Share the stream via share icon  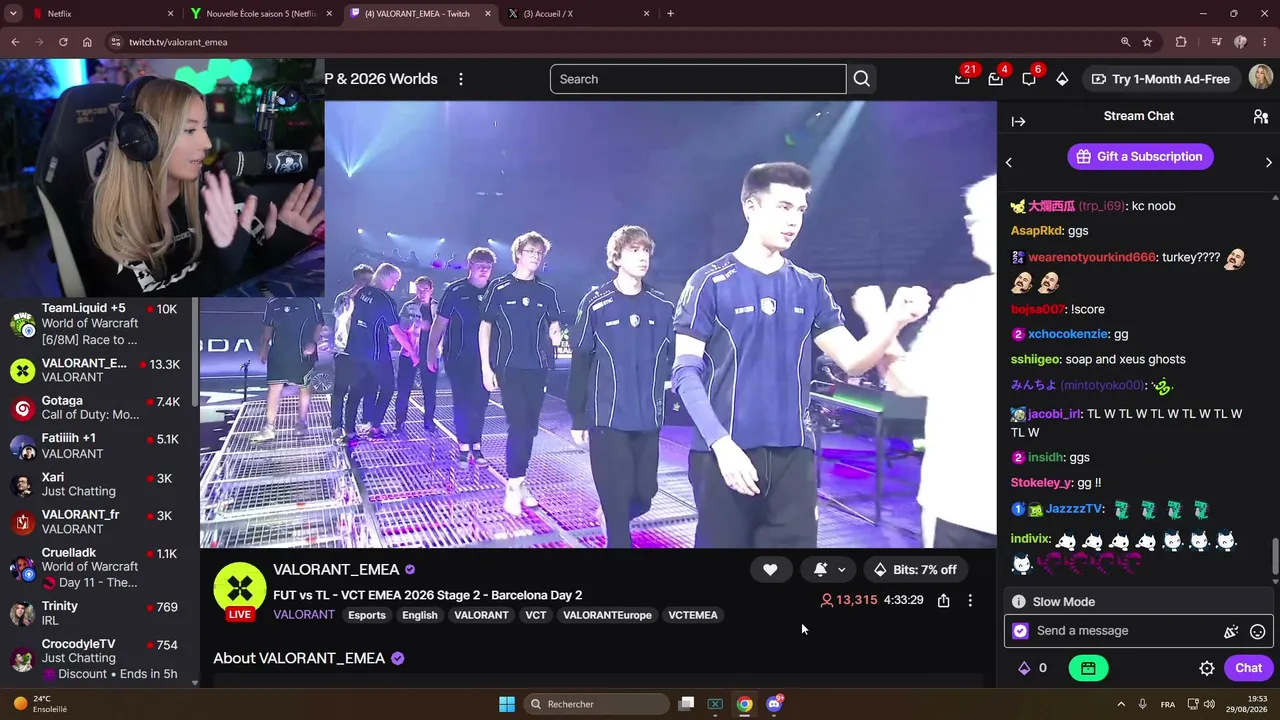[x=943, y=600]
